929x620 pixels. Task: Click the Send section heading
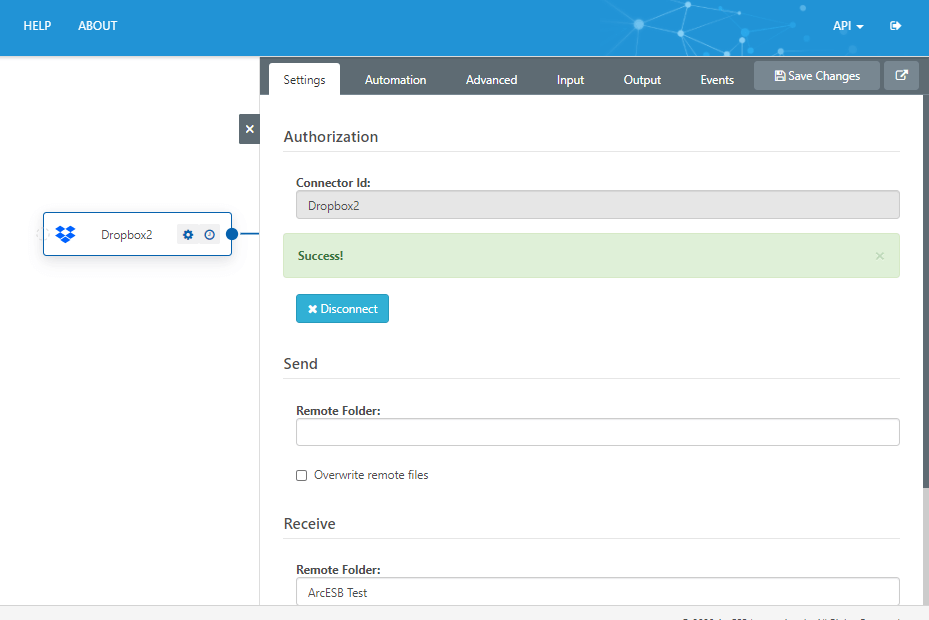300,364
